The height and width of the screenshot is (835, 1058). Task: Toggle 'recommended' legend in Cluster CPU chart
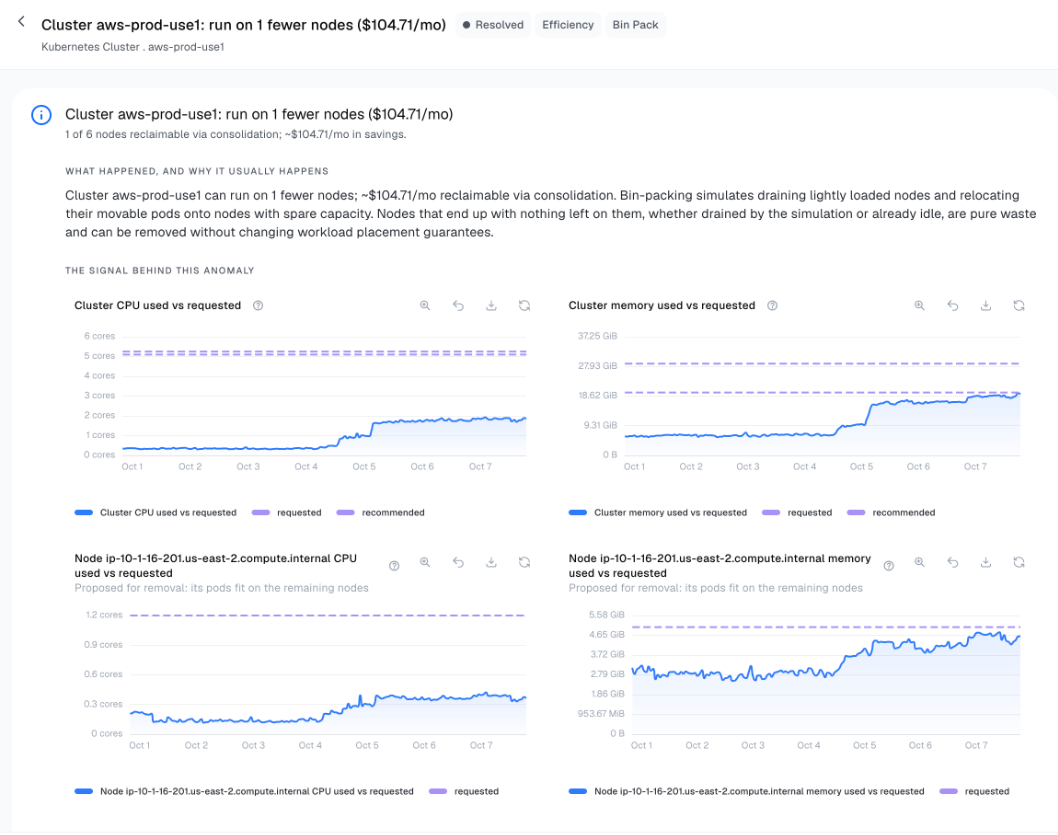(381, 513)
